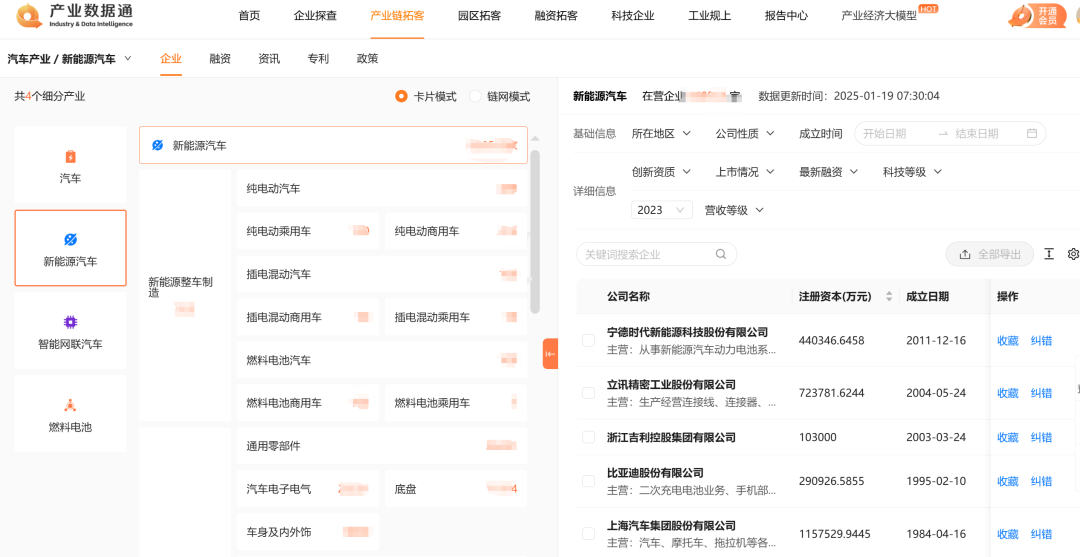This screenshot has width=1080, height=557.
Task: Open 产业经济大模型 navigation item
Action: point(879,16)
